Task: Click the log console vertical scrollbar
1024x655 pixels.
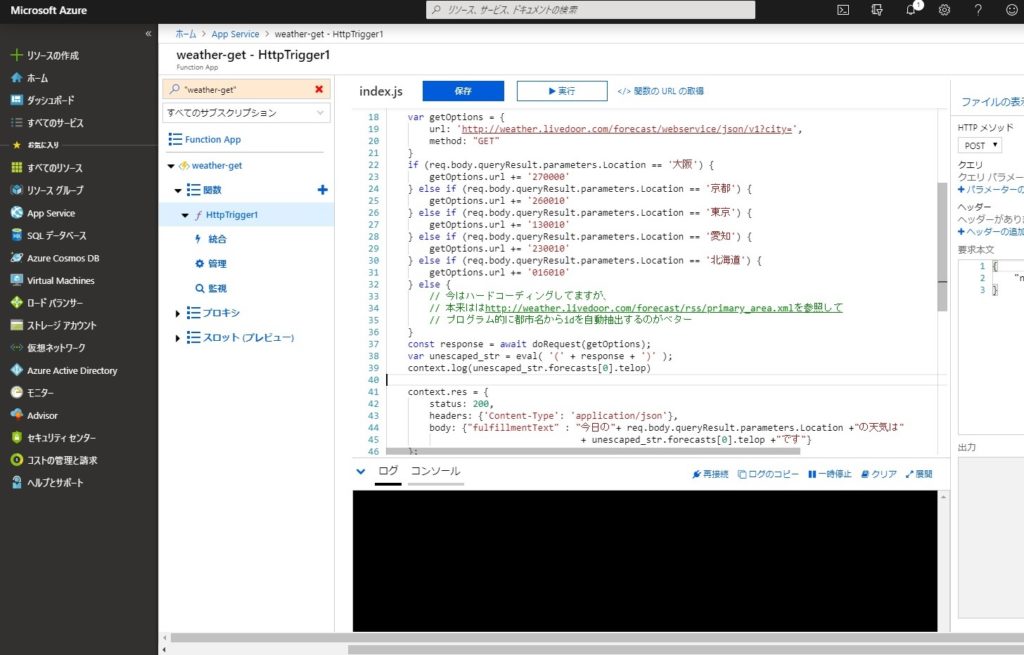Action: coord(943,561)
